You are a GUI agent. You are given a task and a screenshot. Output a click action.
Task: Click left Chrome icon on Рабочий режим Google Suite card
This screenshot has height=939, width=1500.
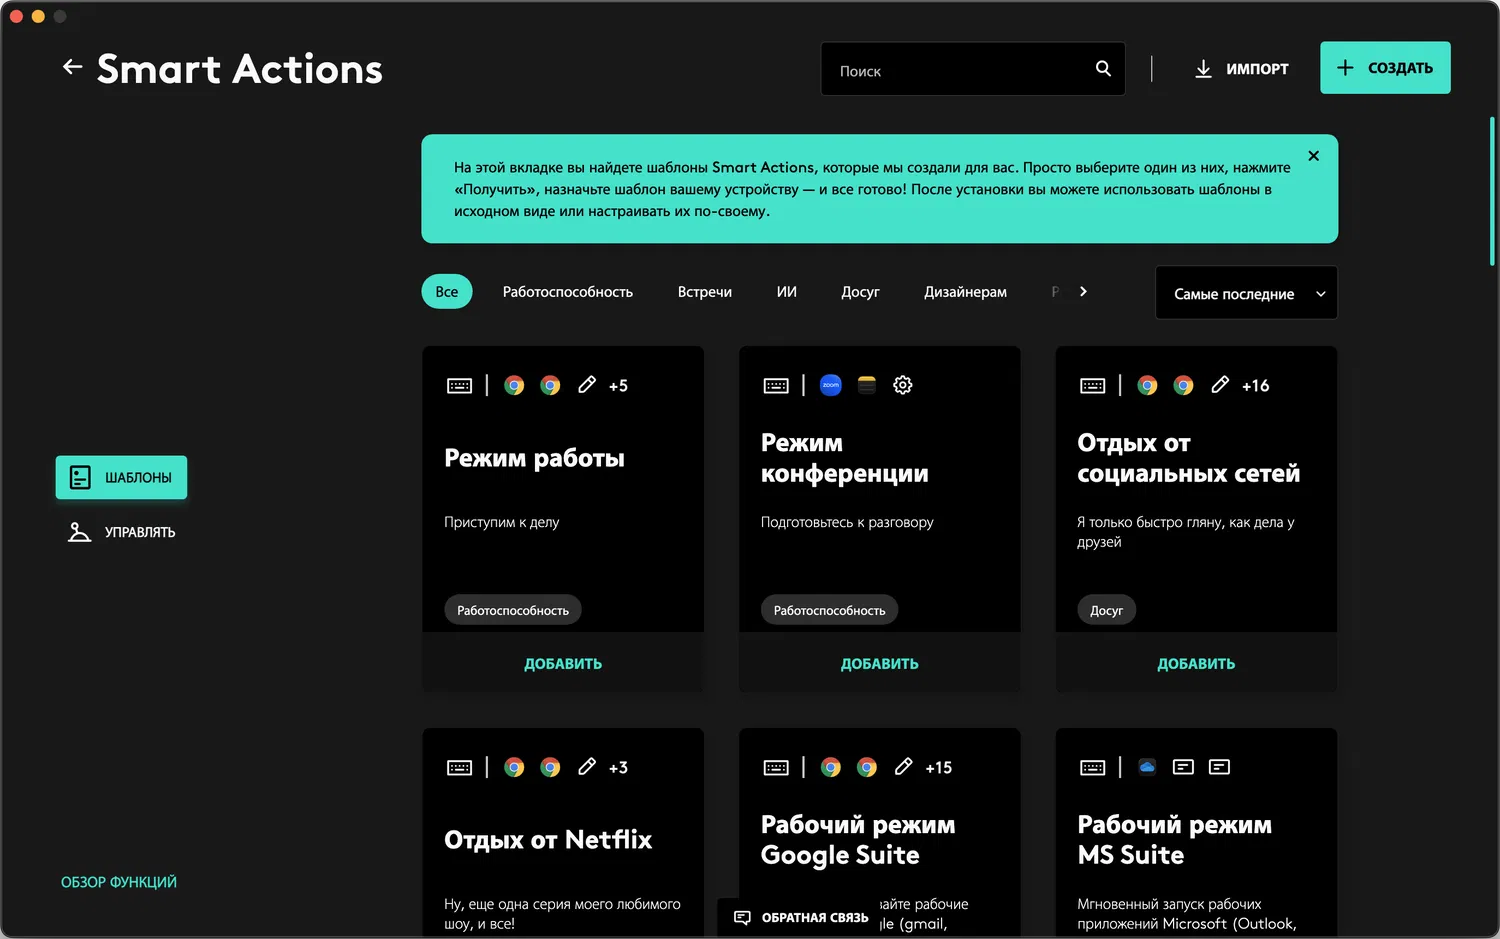(x=831, y=767)
